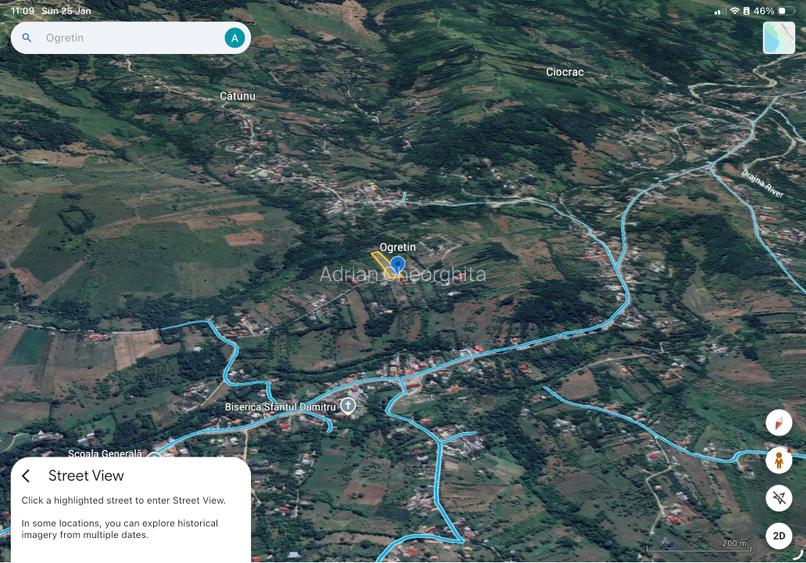Click the Drajna River label
Image resolution: width=806 pixels, height=563 pixels.
[x=762, y=184]
